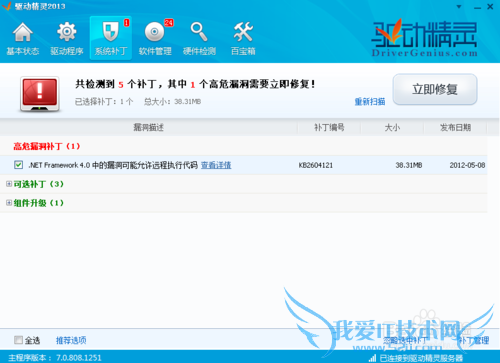Click the 已选择补丁: 1 个 summary text
This screenshot has height=363, width=500.
[x=104, y=102]
